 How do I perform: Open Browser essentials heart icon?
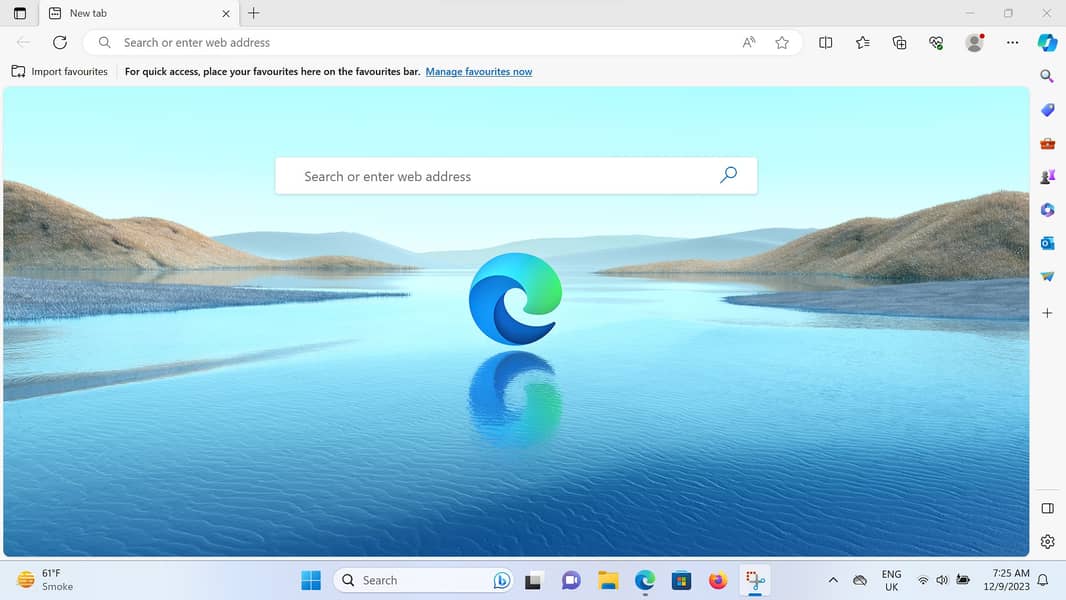(x=936, y=43)
